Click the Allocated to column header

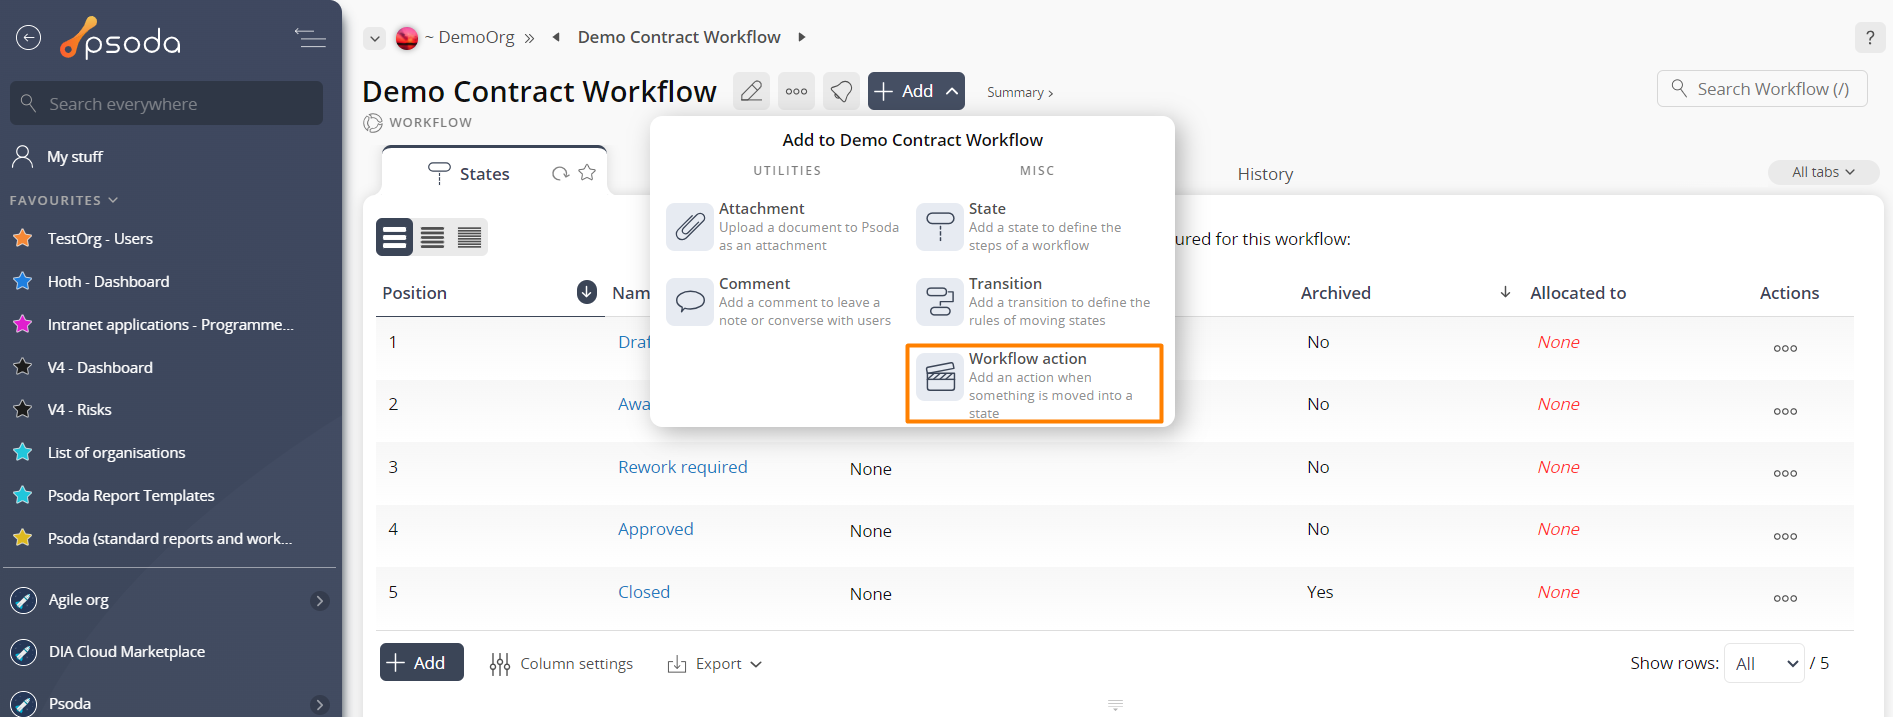point(1578,293)
